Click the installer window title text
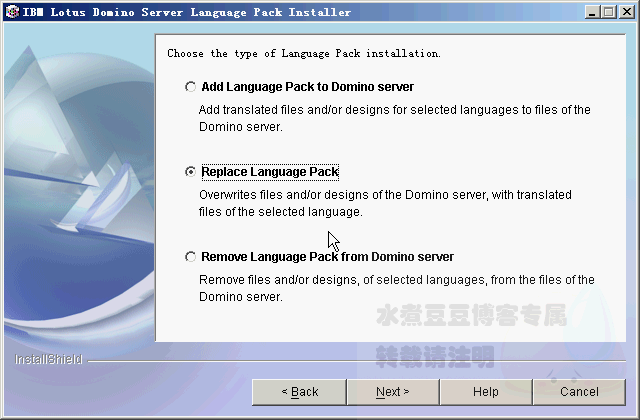 point(187,12)
